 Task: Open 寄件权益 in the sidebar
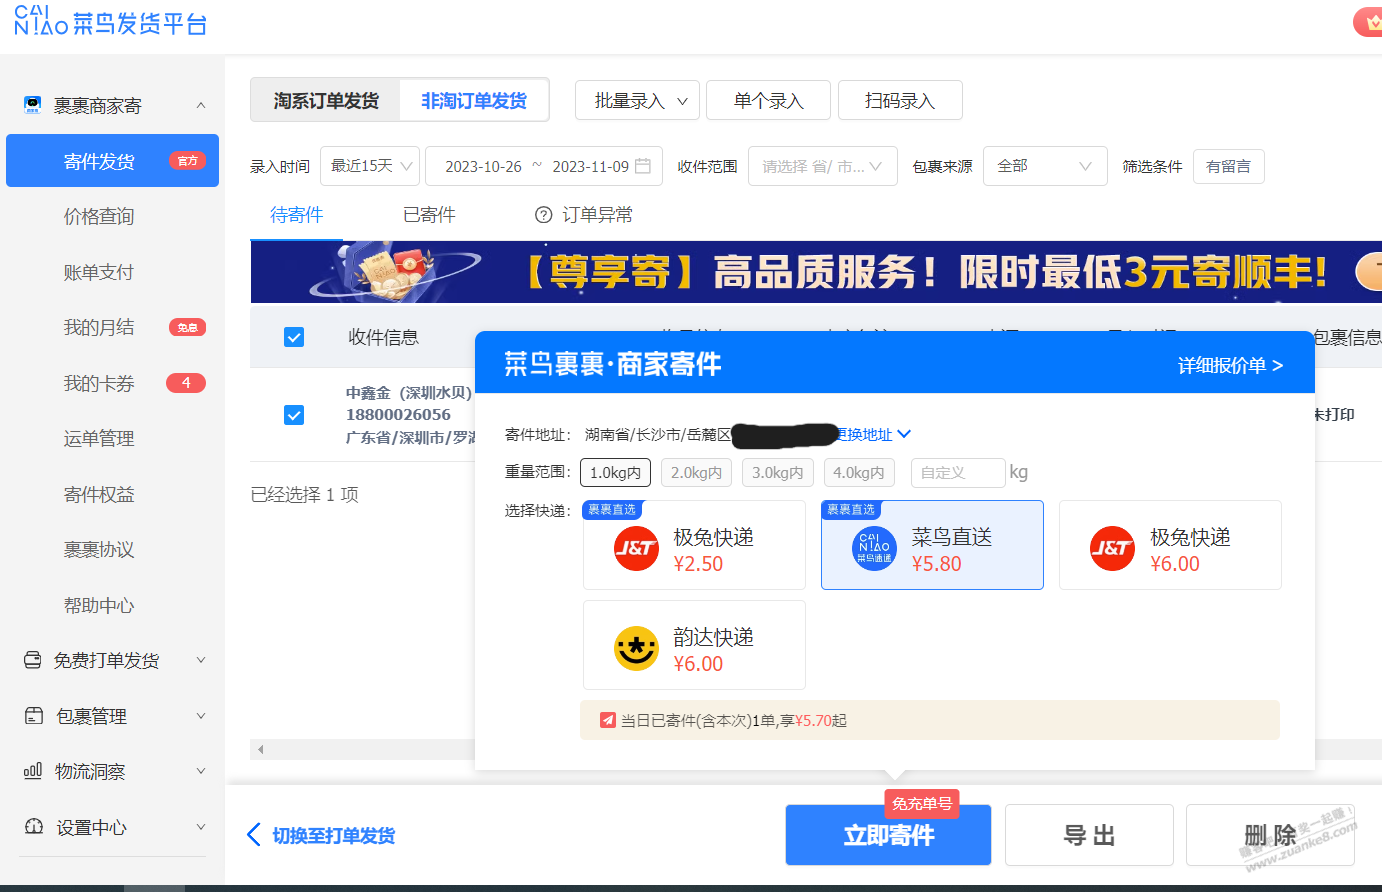pyautogui.click(x=99, y=494)
